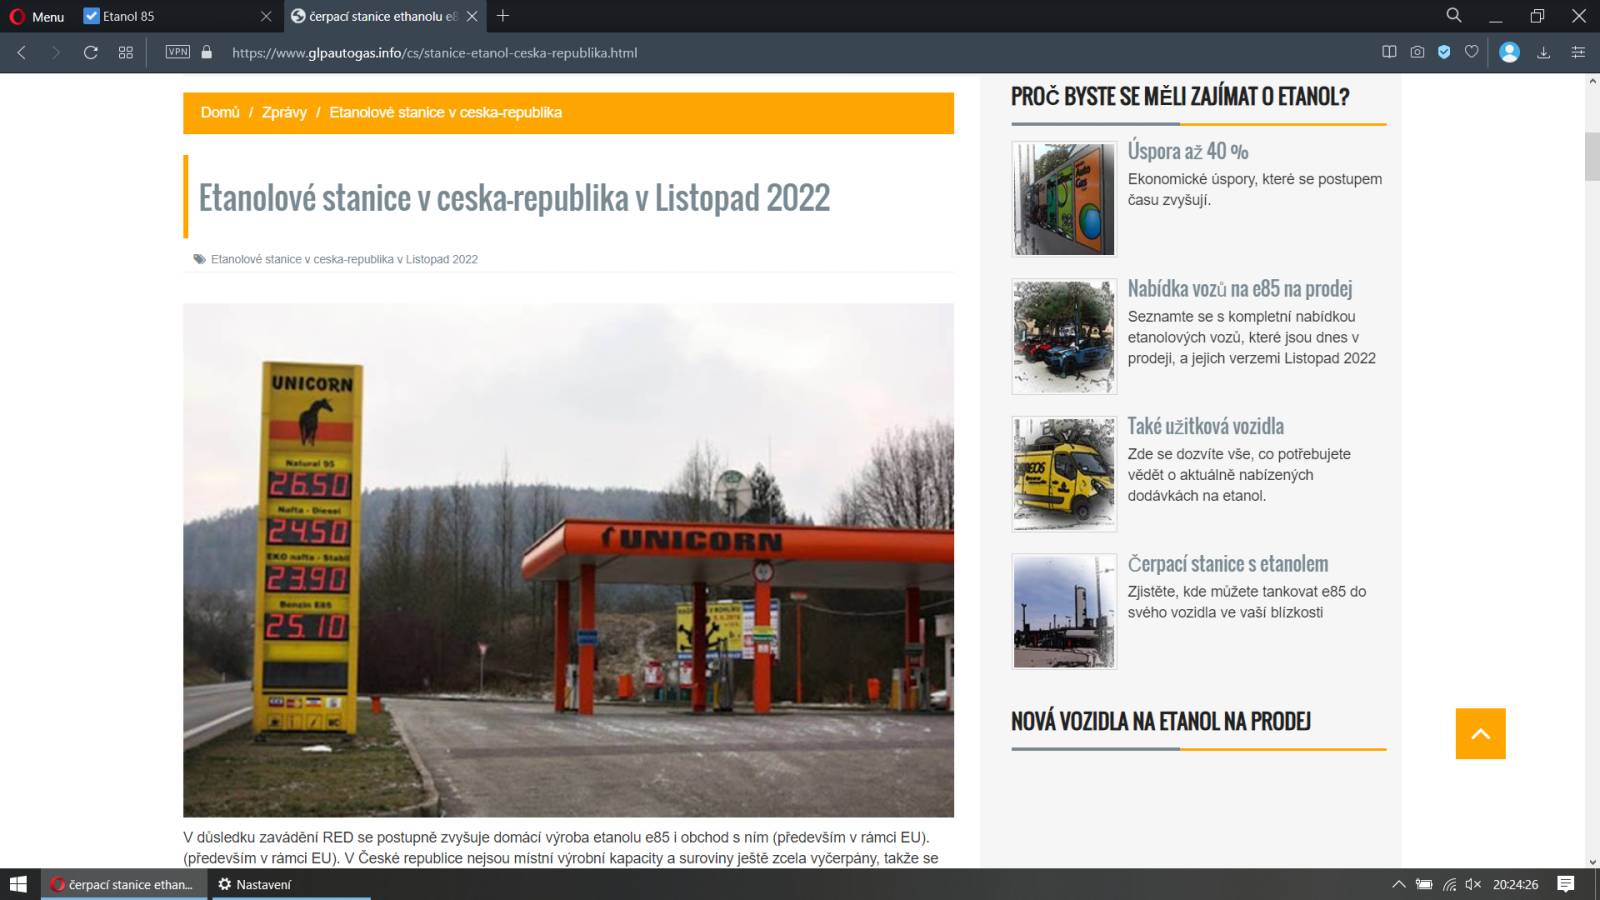Screen dimensions: 1600x900
Task: Open the notification center icon
Action: coord(1566,884)
